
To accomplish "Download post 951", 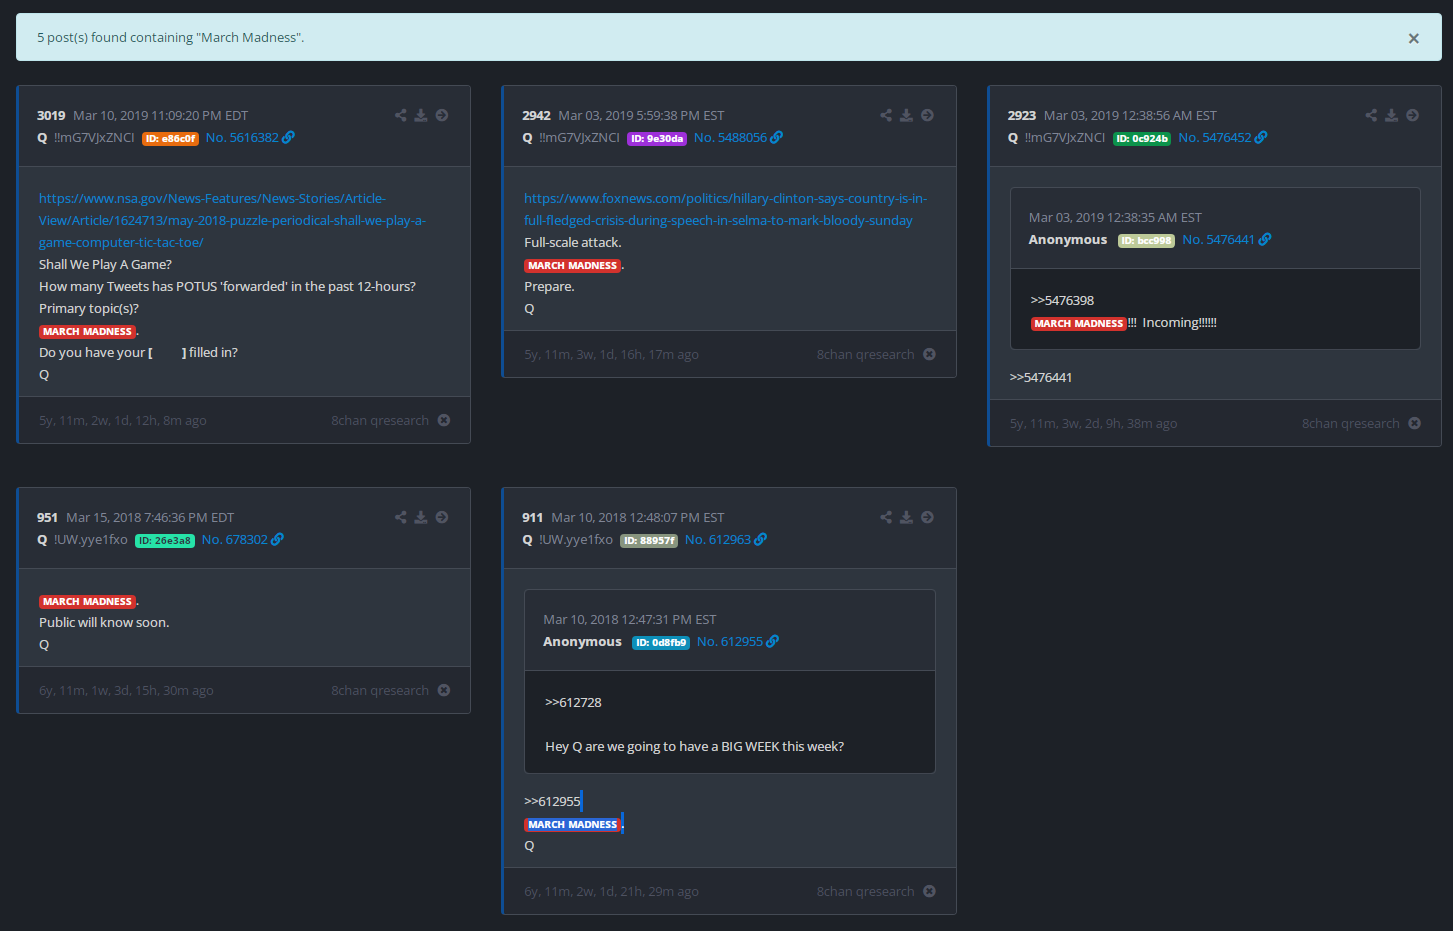I will point(421,517).
